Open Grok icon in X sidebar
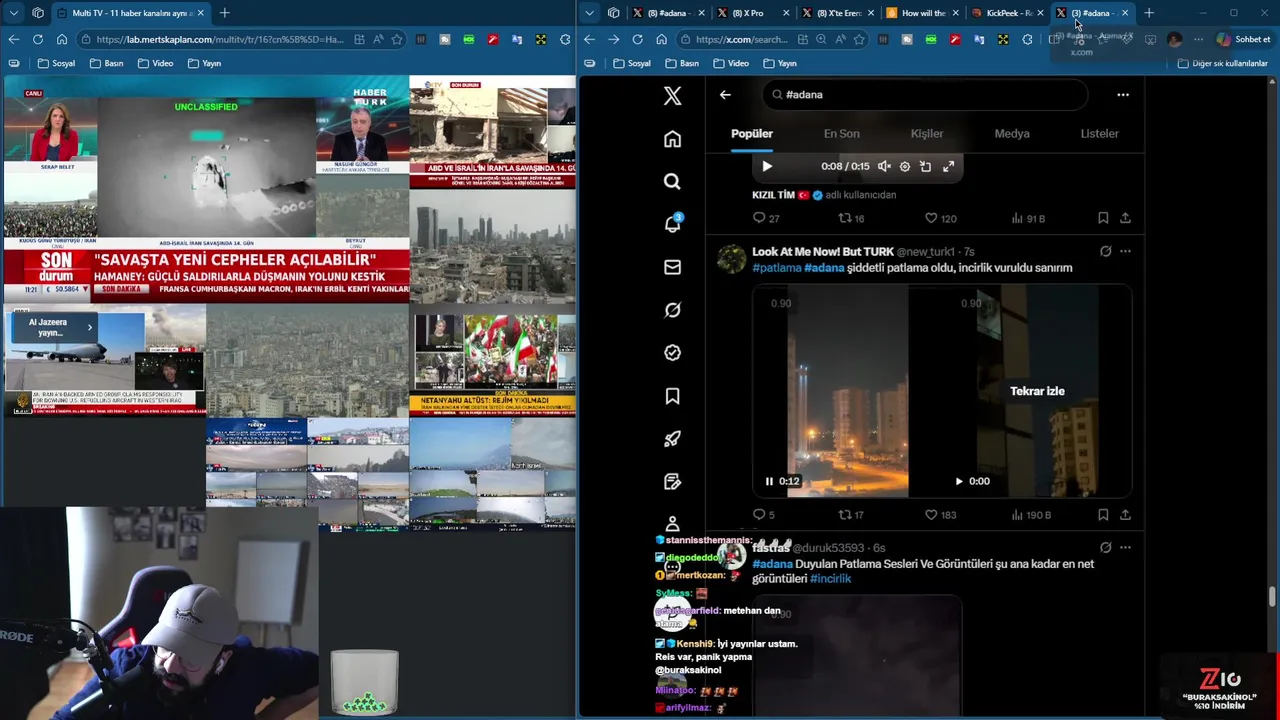The height and width of the screenshot is (720, 1280). (672, 310)
